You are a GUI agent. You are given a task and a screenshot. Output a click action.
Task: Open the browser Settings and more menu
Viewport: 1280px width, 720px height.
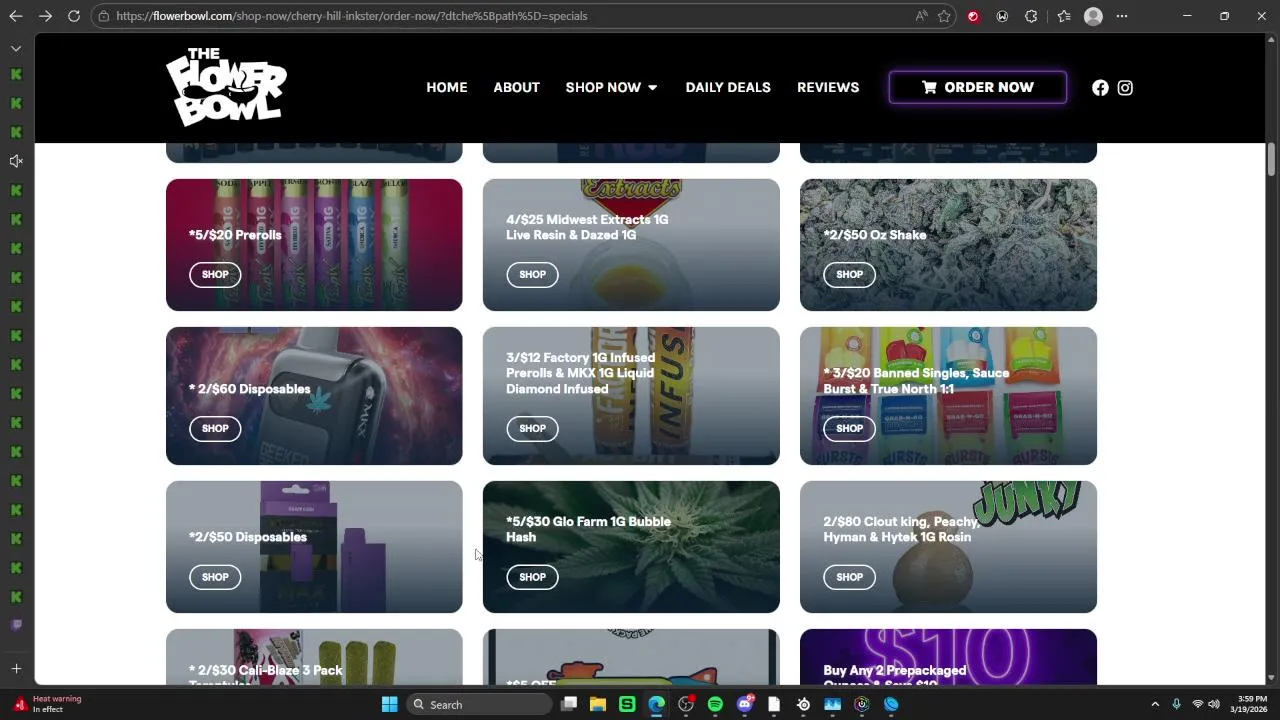[x=1122, y=16]
